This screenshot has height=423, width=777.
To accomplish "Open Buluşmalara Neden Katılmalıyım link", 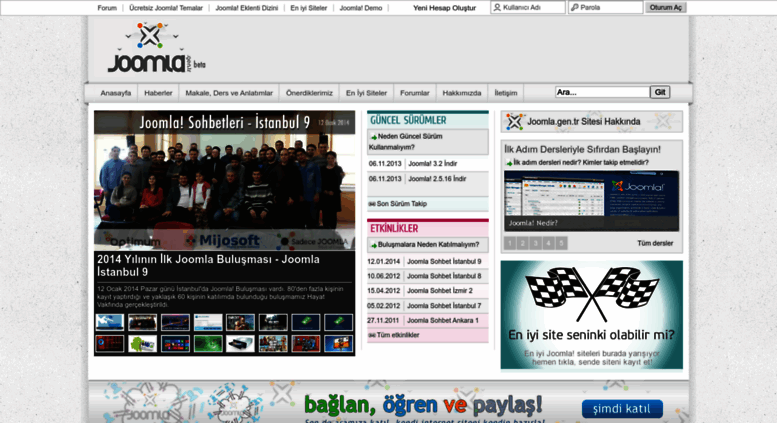I will coord(428,245).
